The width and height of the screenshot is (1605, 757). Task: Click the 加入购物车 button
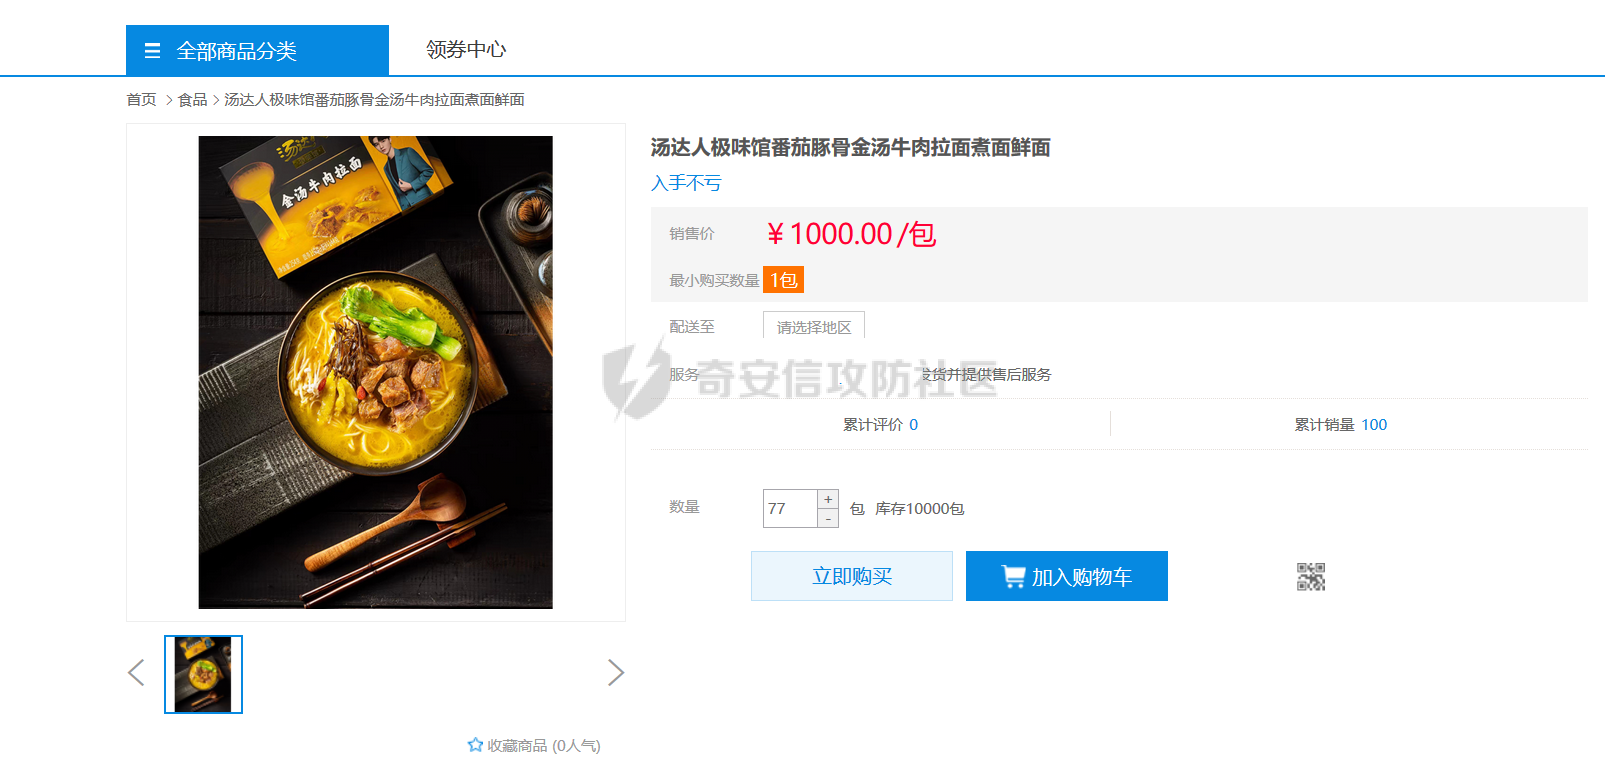tap(1067, 576)
